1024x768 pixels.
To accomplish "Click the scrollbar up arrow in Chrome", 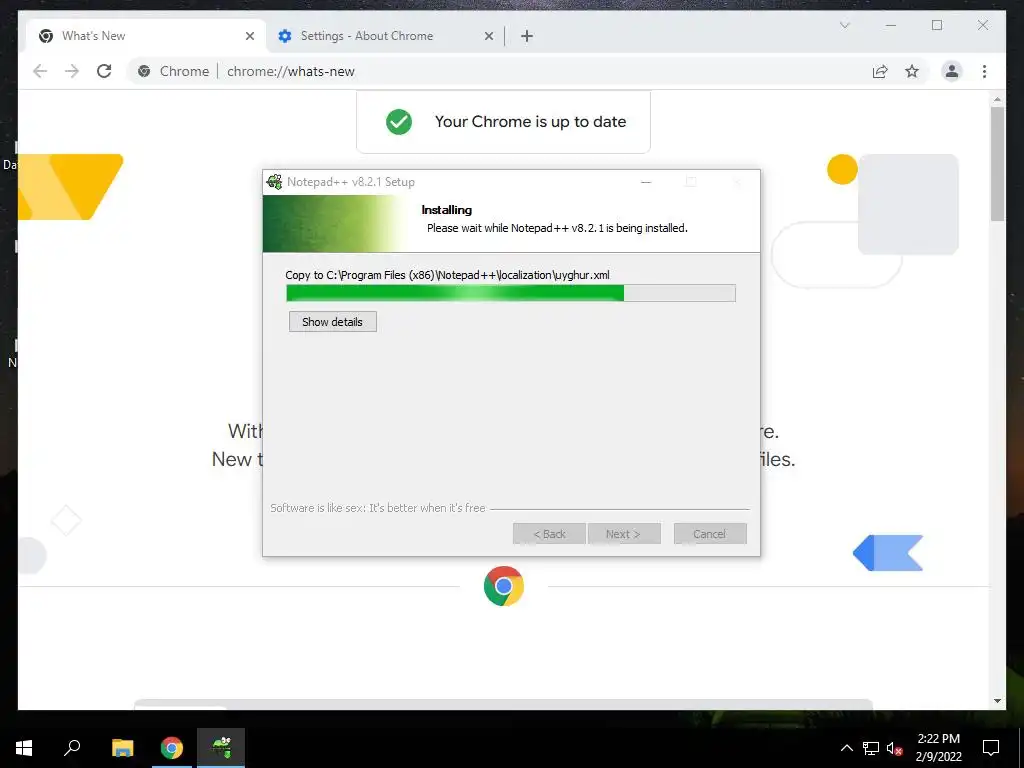I will tap(997, 99).
